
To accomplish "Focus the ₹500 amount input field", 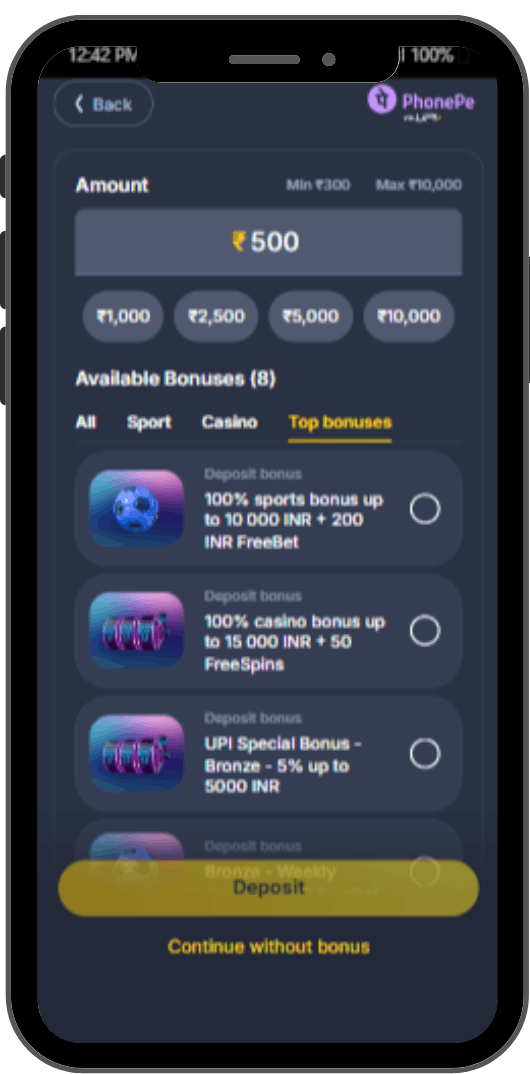I will pyautogui.click(x=268, y=242).
